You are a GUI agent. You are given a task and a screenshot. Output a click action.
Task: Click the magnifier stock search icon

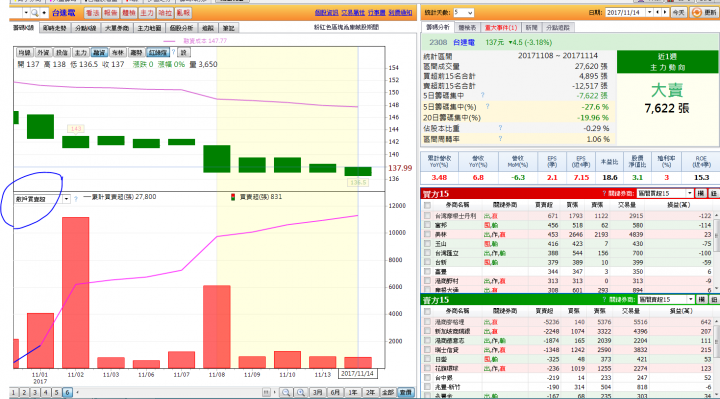coord(34,13)
